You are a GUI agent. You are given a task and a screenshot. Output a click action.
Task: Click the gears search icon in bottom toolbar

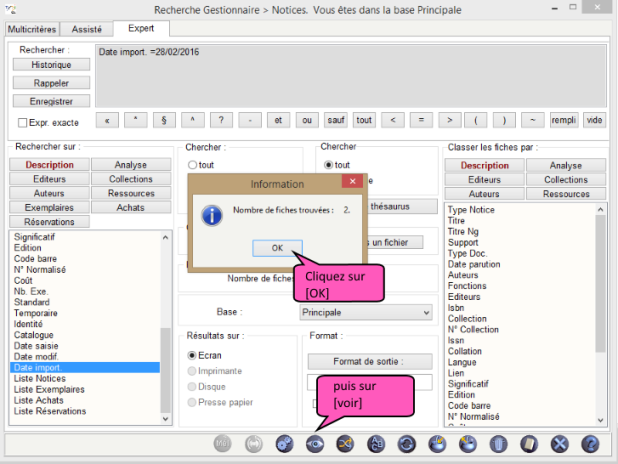click(x=284, y=444)
